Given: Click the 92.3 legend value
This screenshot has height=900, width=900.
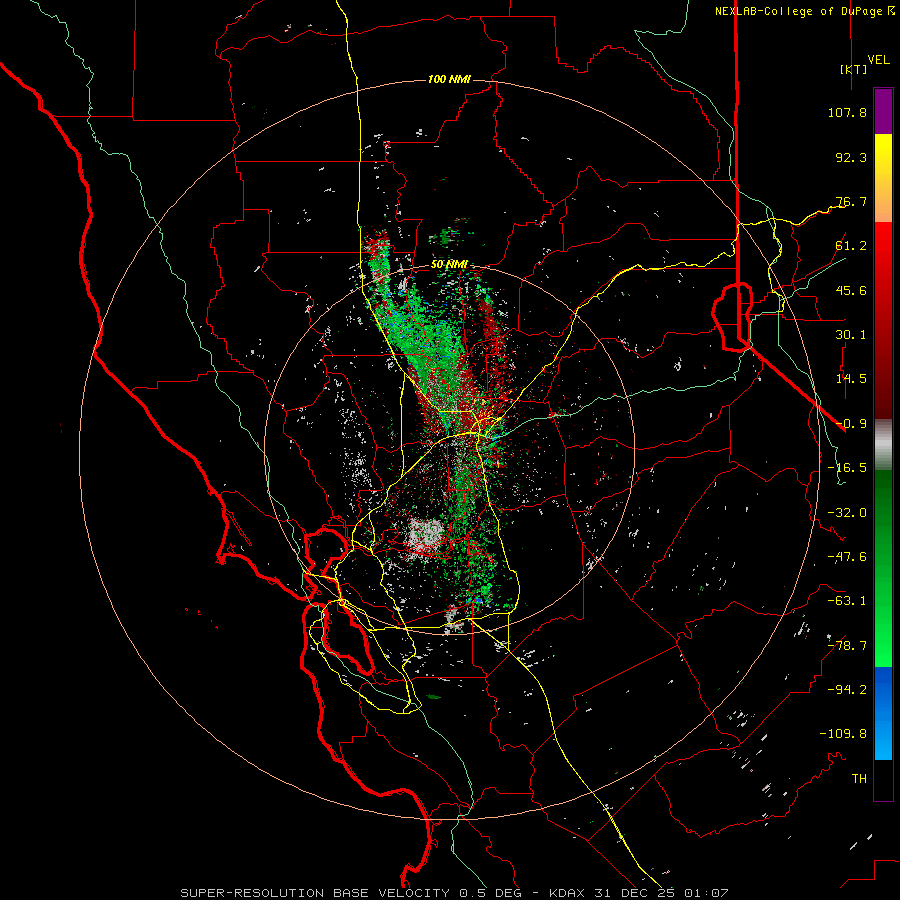Looking at the screenshot, I should [x=851, y=157].
